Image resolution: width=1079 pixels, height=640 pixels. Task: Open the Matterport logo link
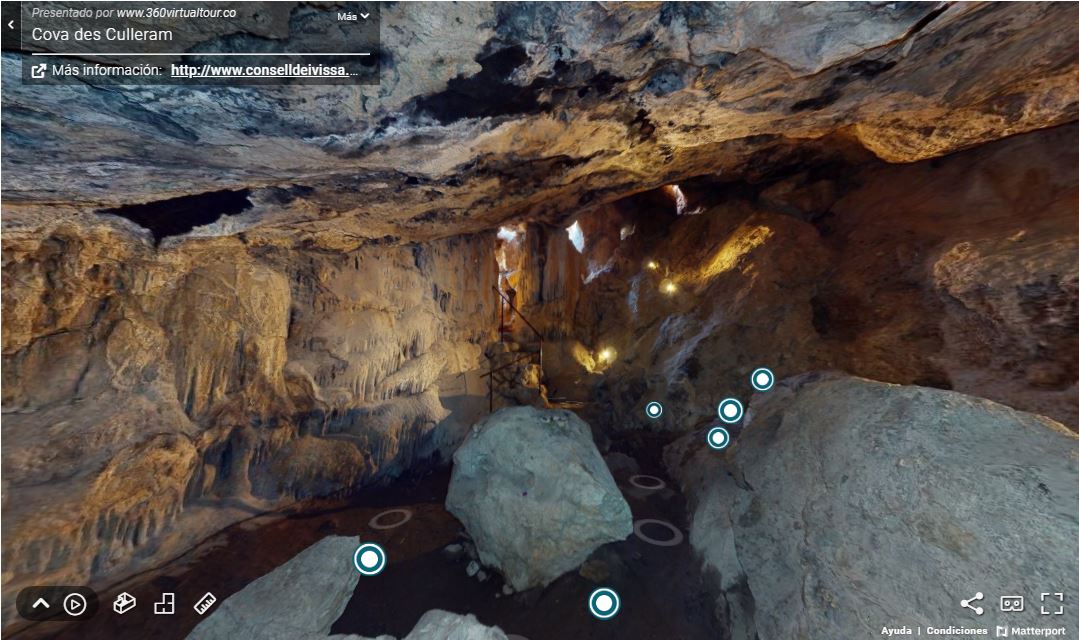pos(1031,630)
